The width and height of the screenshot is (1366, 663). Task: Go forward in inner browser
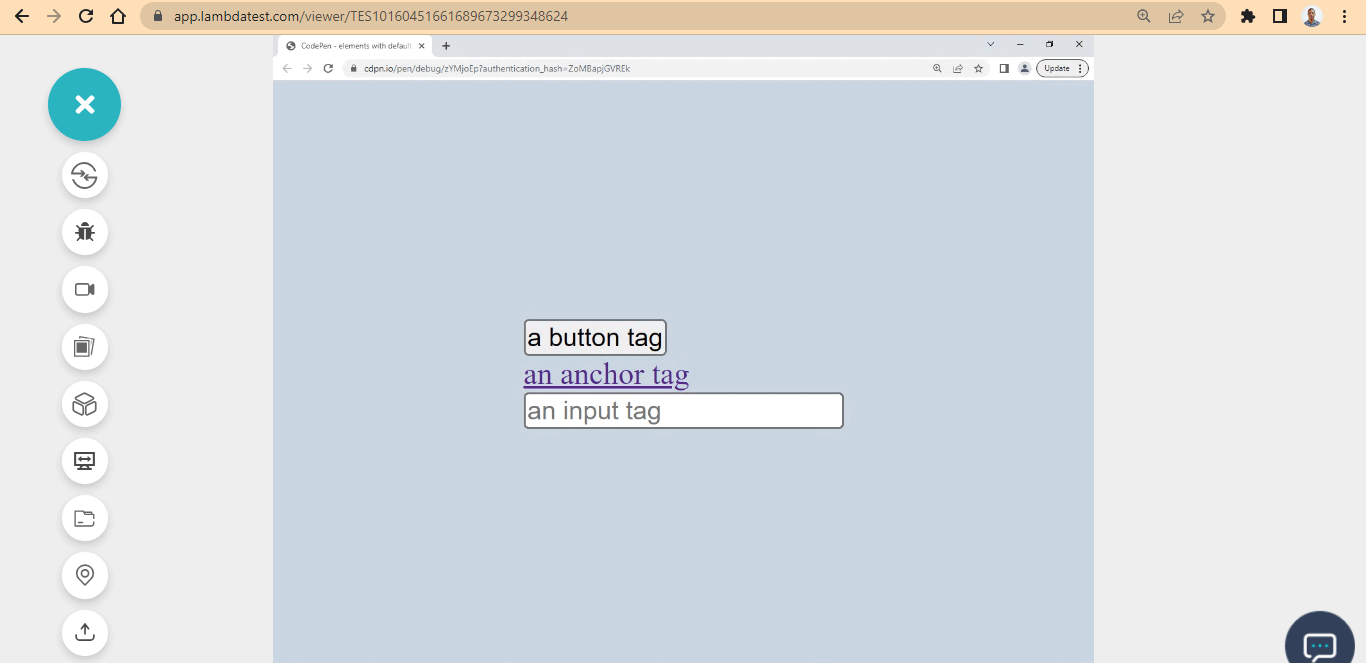click(x=307, y=68)
